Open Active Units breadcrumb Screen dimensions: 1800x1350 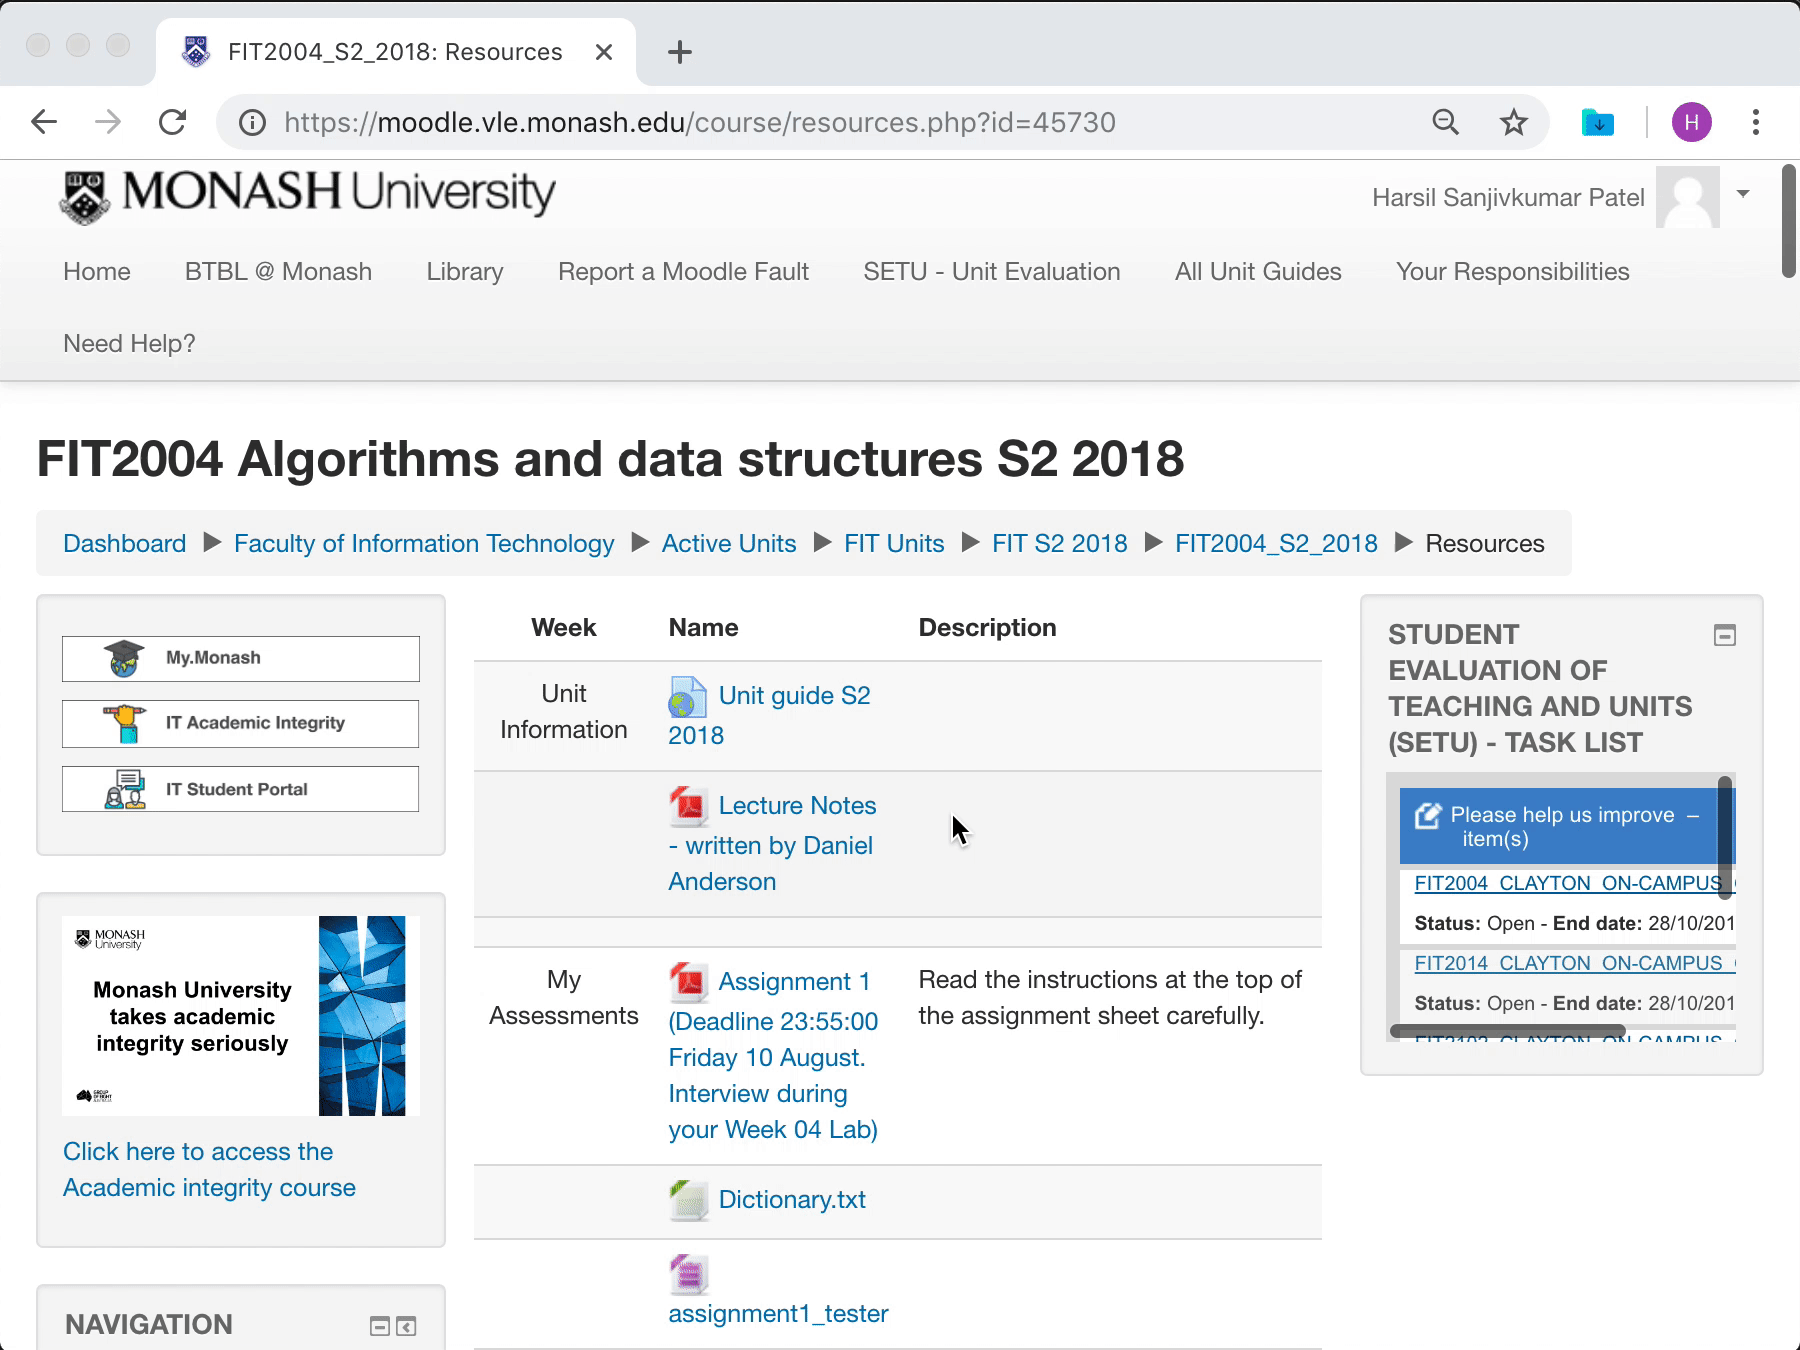729,544
